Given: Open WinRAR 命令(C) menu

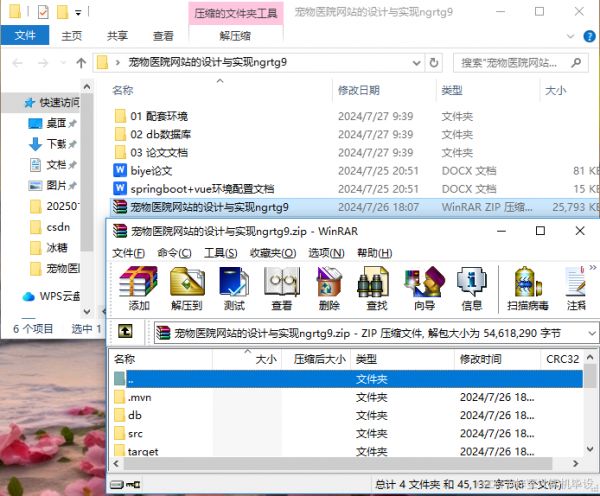Looking at the screenshot, I should click(174, 253).
